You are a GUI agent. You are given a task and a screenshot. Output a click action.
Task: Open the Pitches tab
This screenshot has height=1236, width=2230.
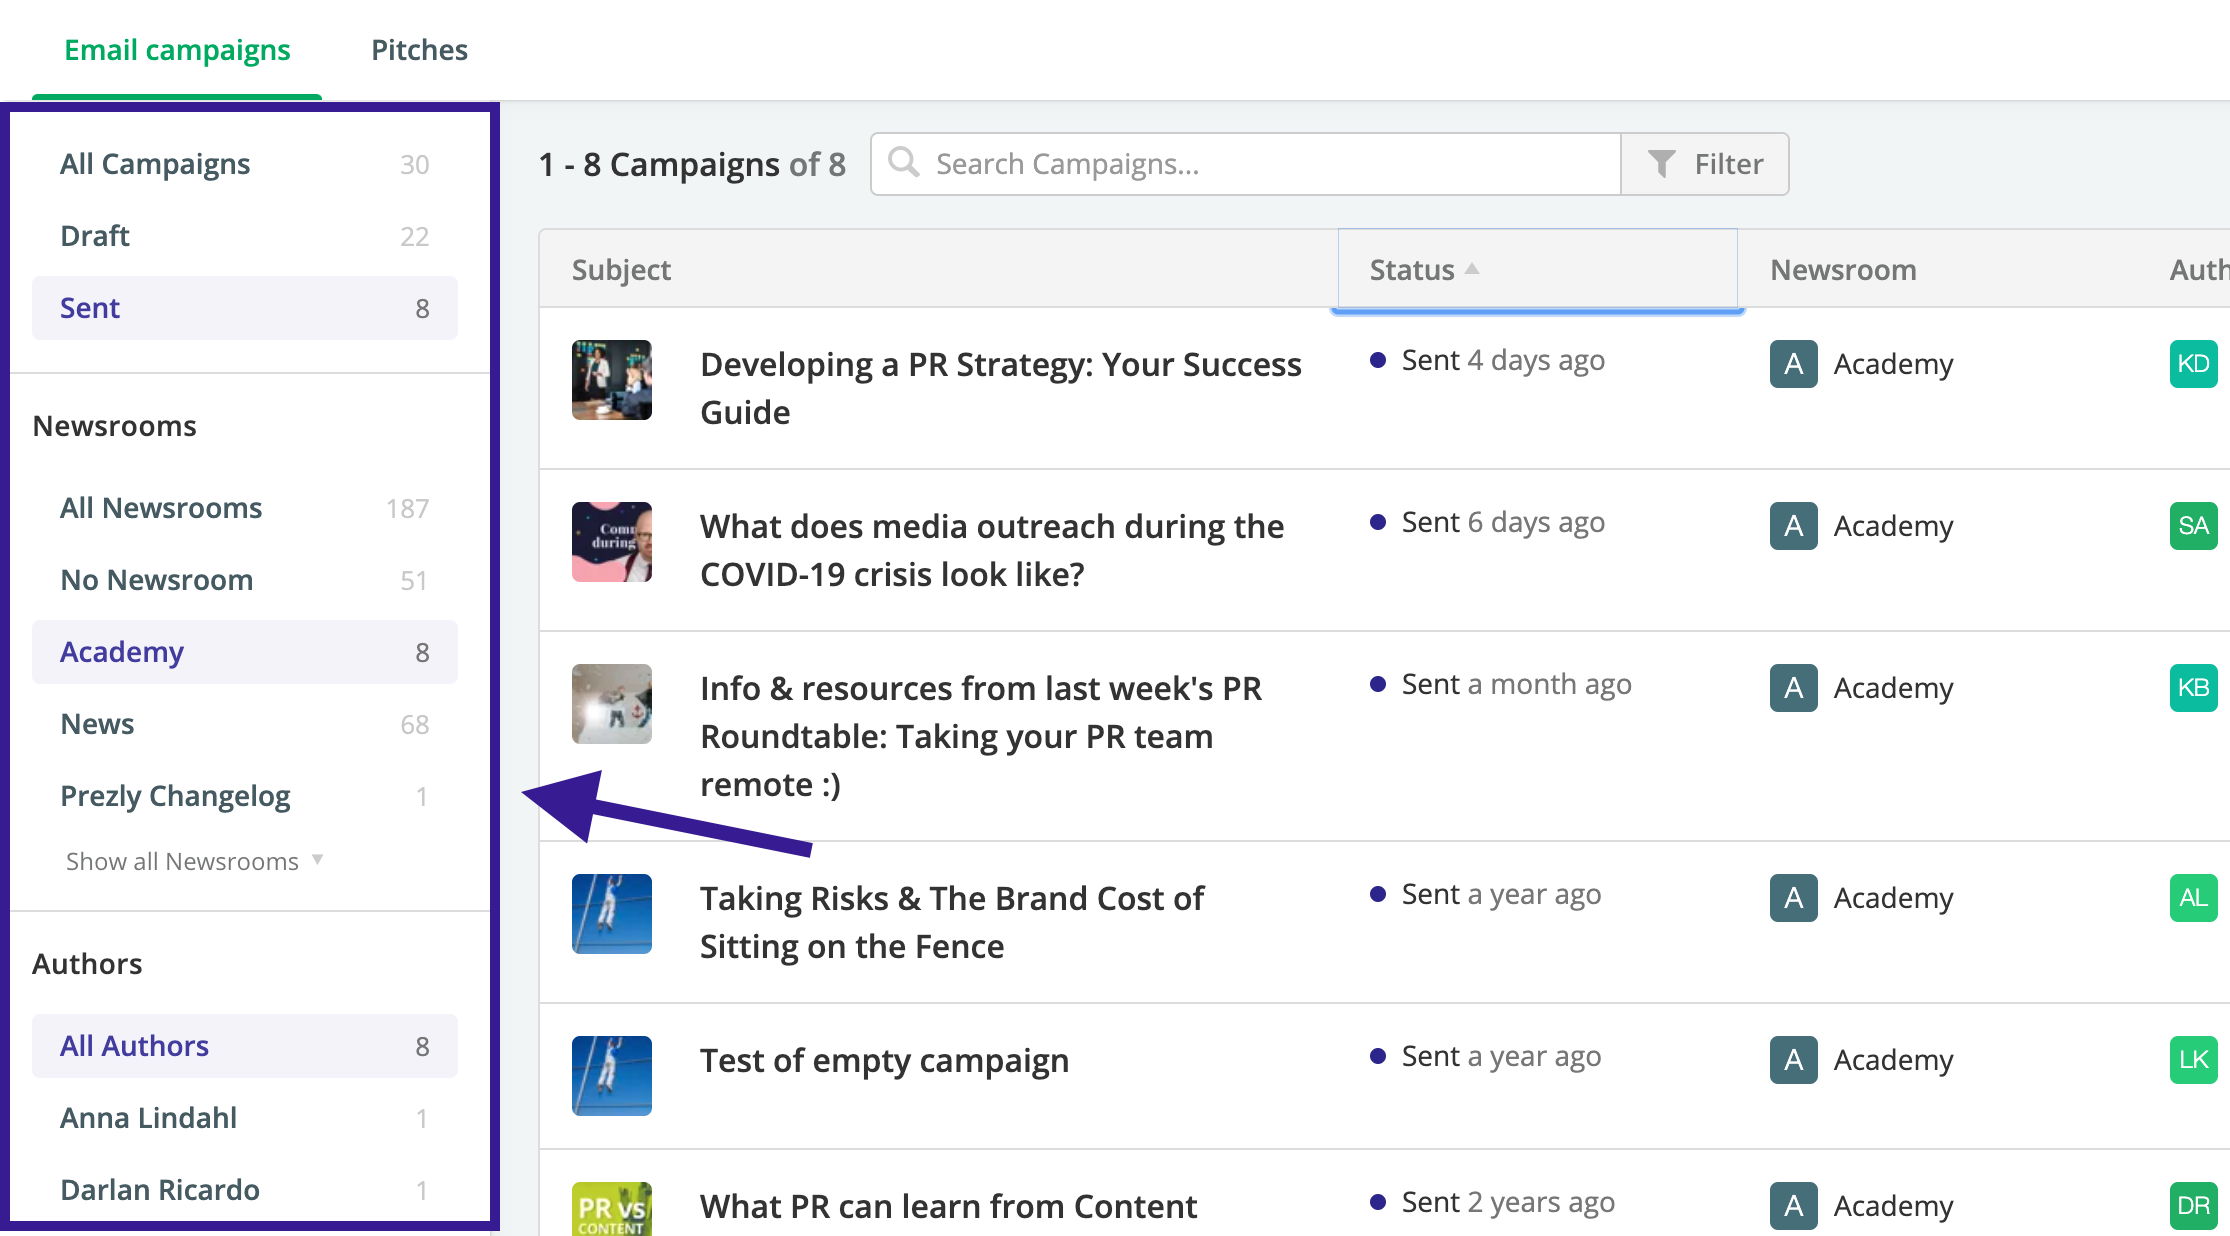click(x=419, y=50)
